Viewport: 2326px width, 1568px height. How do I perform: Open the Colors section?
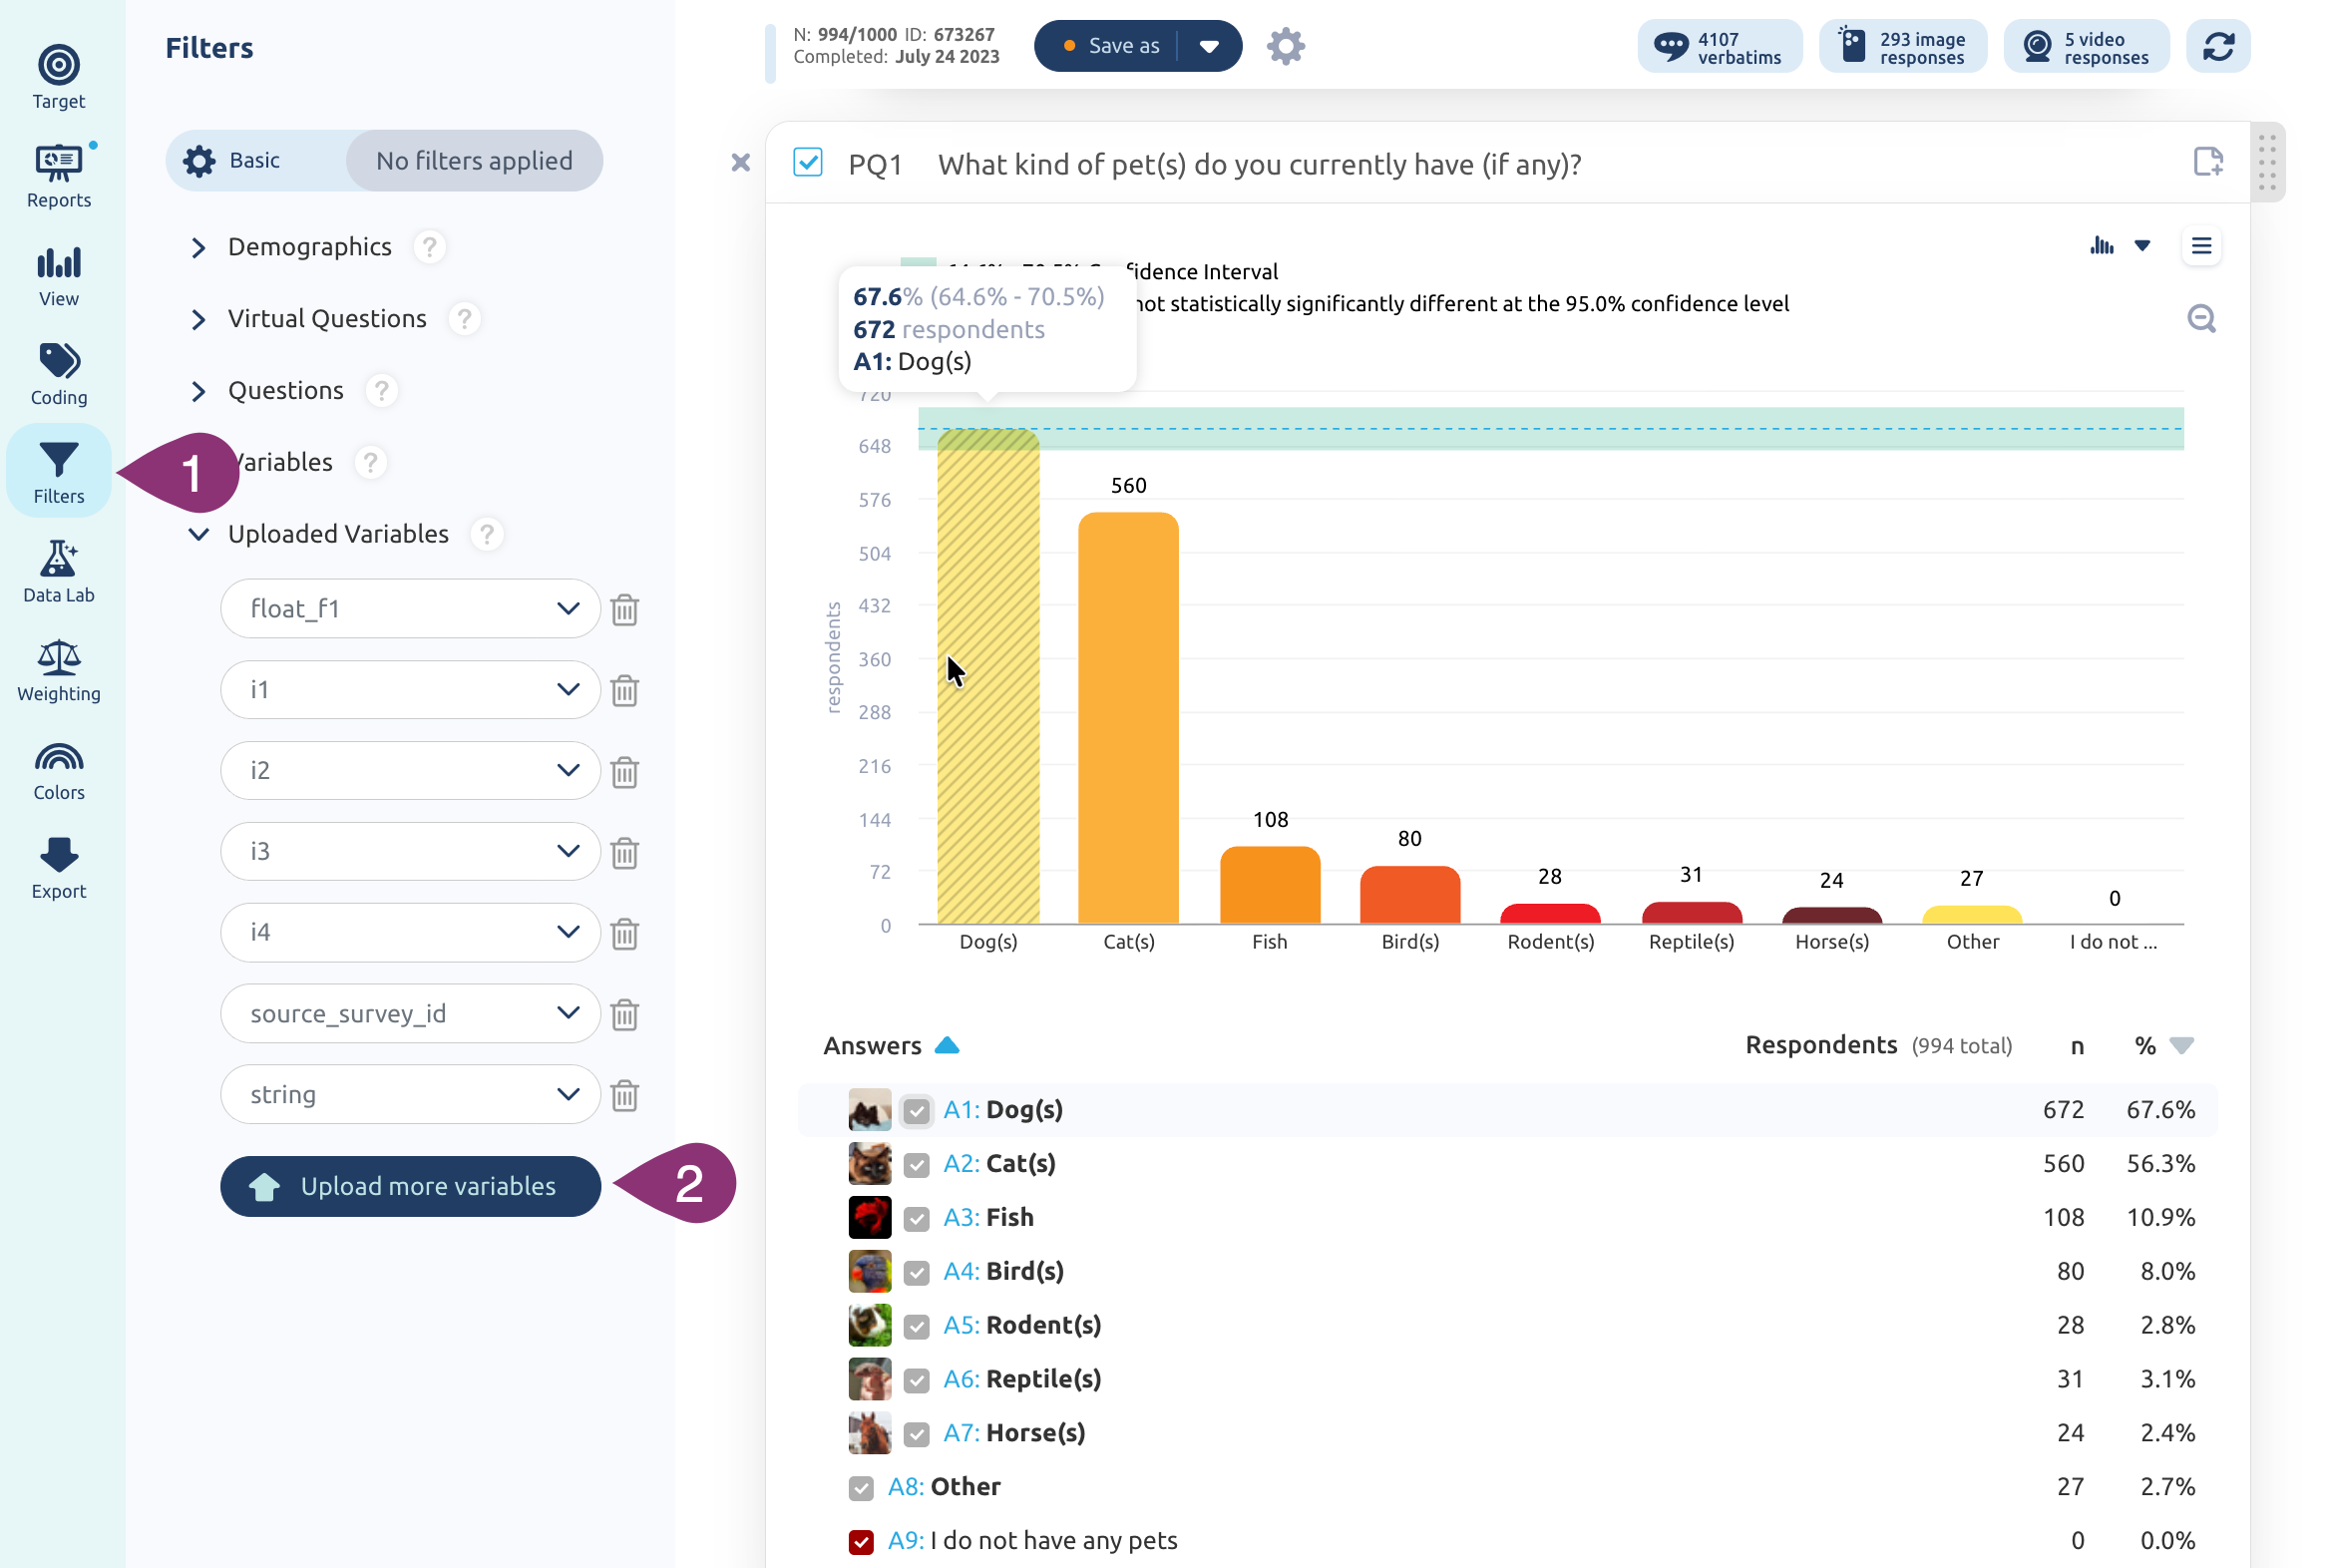tap(58, 769)
